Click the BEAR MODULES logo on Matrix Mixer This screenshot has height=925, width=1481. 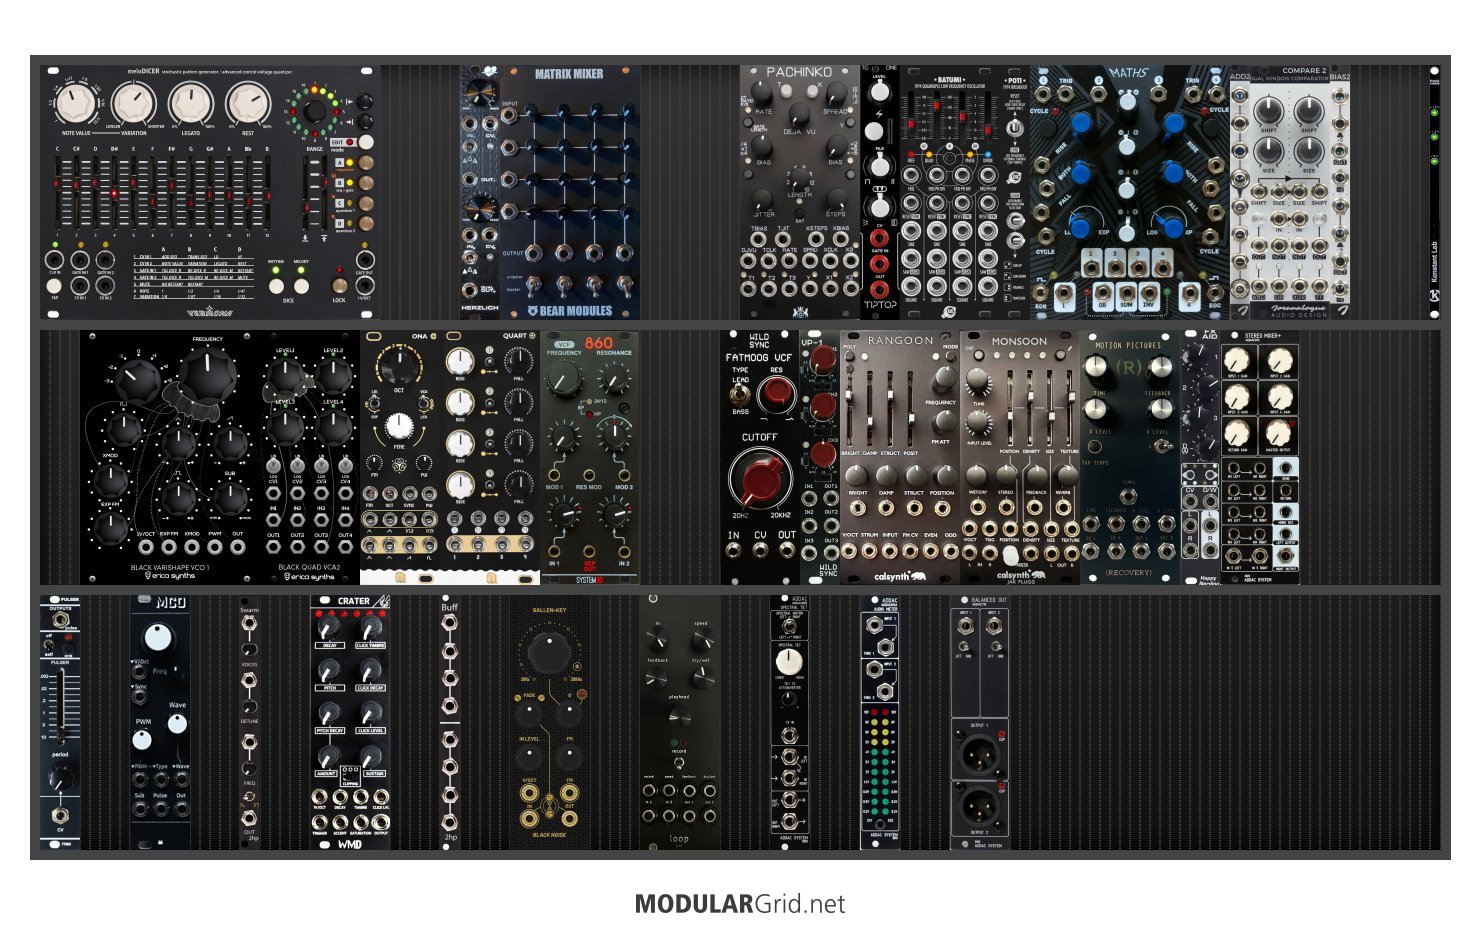(570, 310)
